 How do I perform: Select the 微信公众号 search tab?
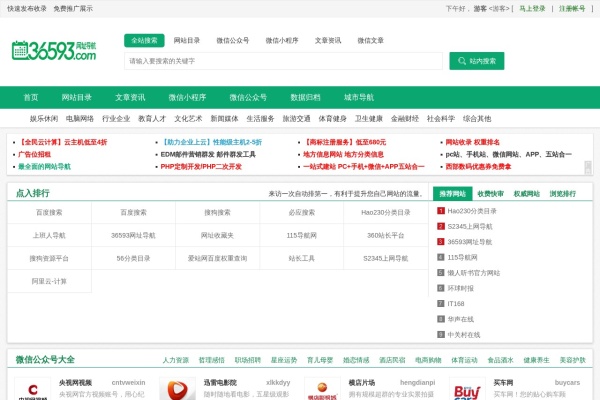[x=233, y=40]
